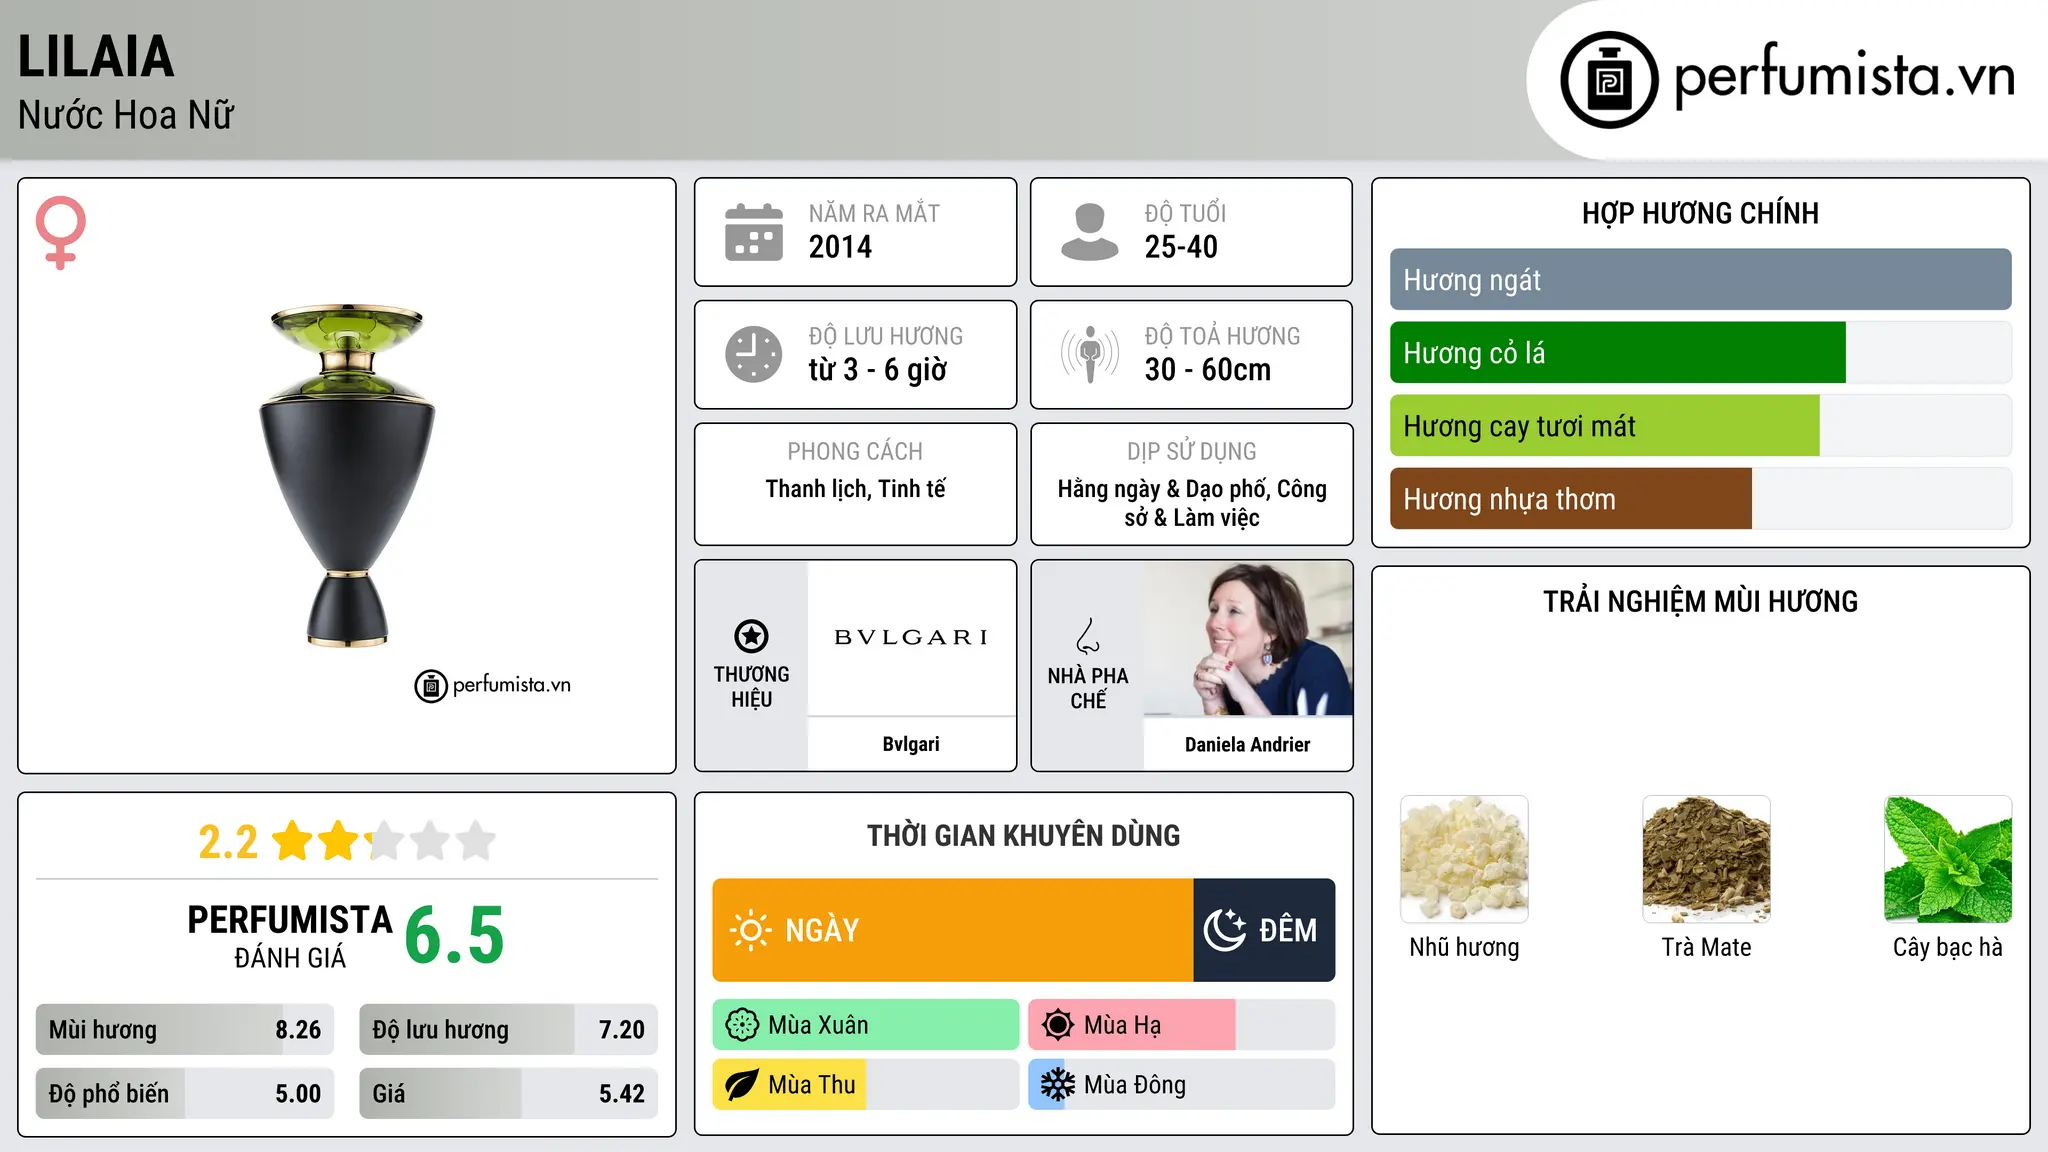Viewport: 2048px width, 1152px height.
Task: Click the 2.2 star rating number
Action: [228, 842]
